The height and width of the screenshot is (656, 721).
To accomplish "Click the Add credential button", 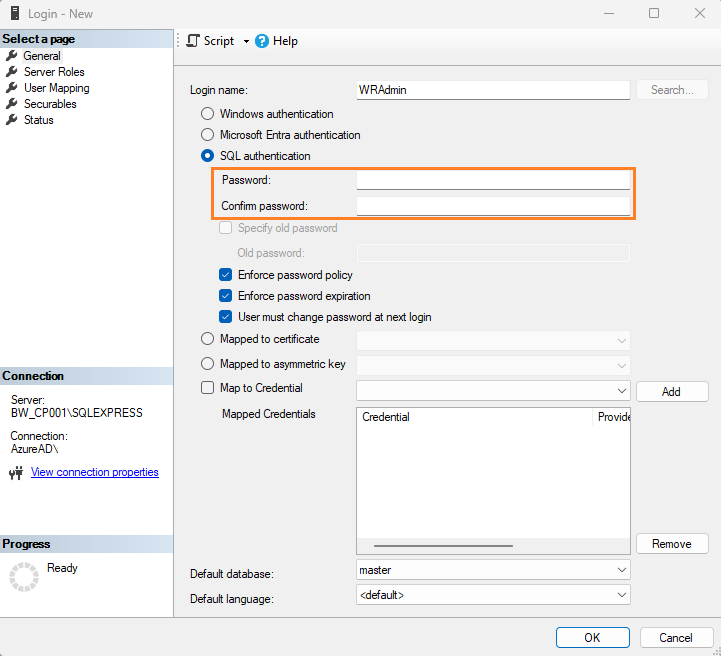I will (672, 392).
